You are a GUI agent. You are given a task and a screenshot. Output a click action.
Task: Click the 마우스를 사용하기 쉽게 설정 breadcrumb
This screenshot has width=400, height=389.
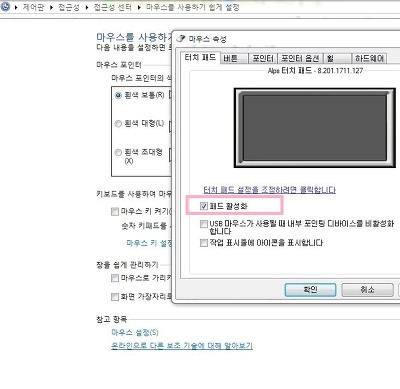click(193, 7)
